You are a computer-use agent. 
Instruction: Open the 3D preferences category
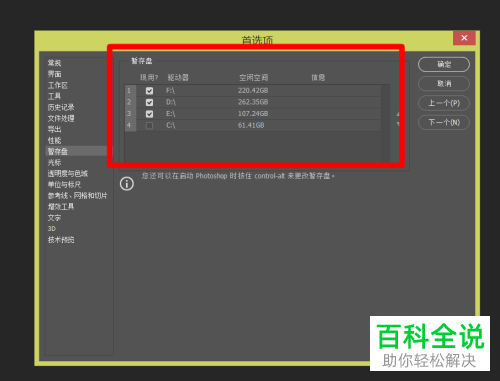point(52,229)
